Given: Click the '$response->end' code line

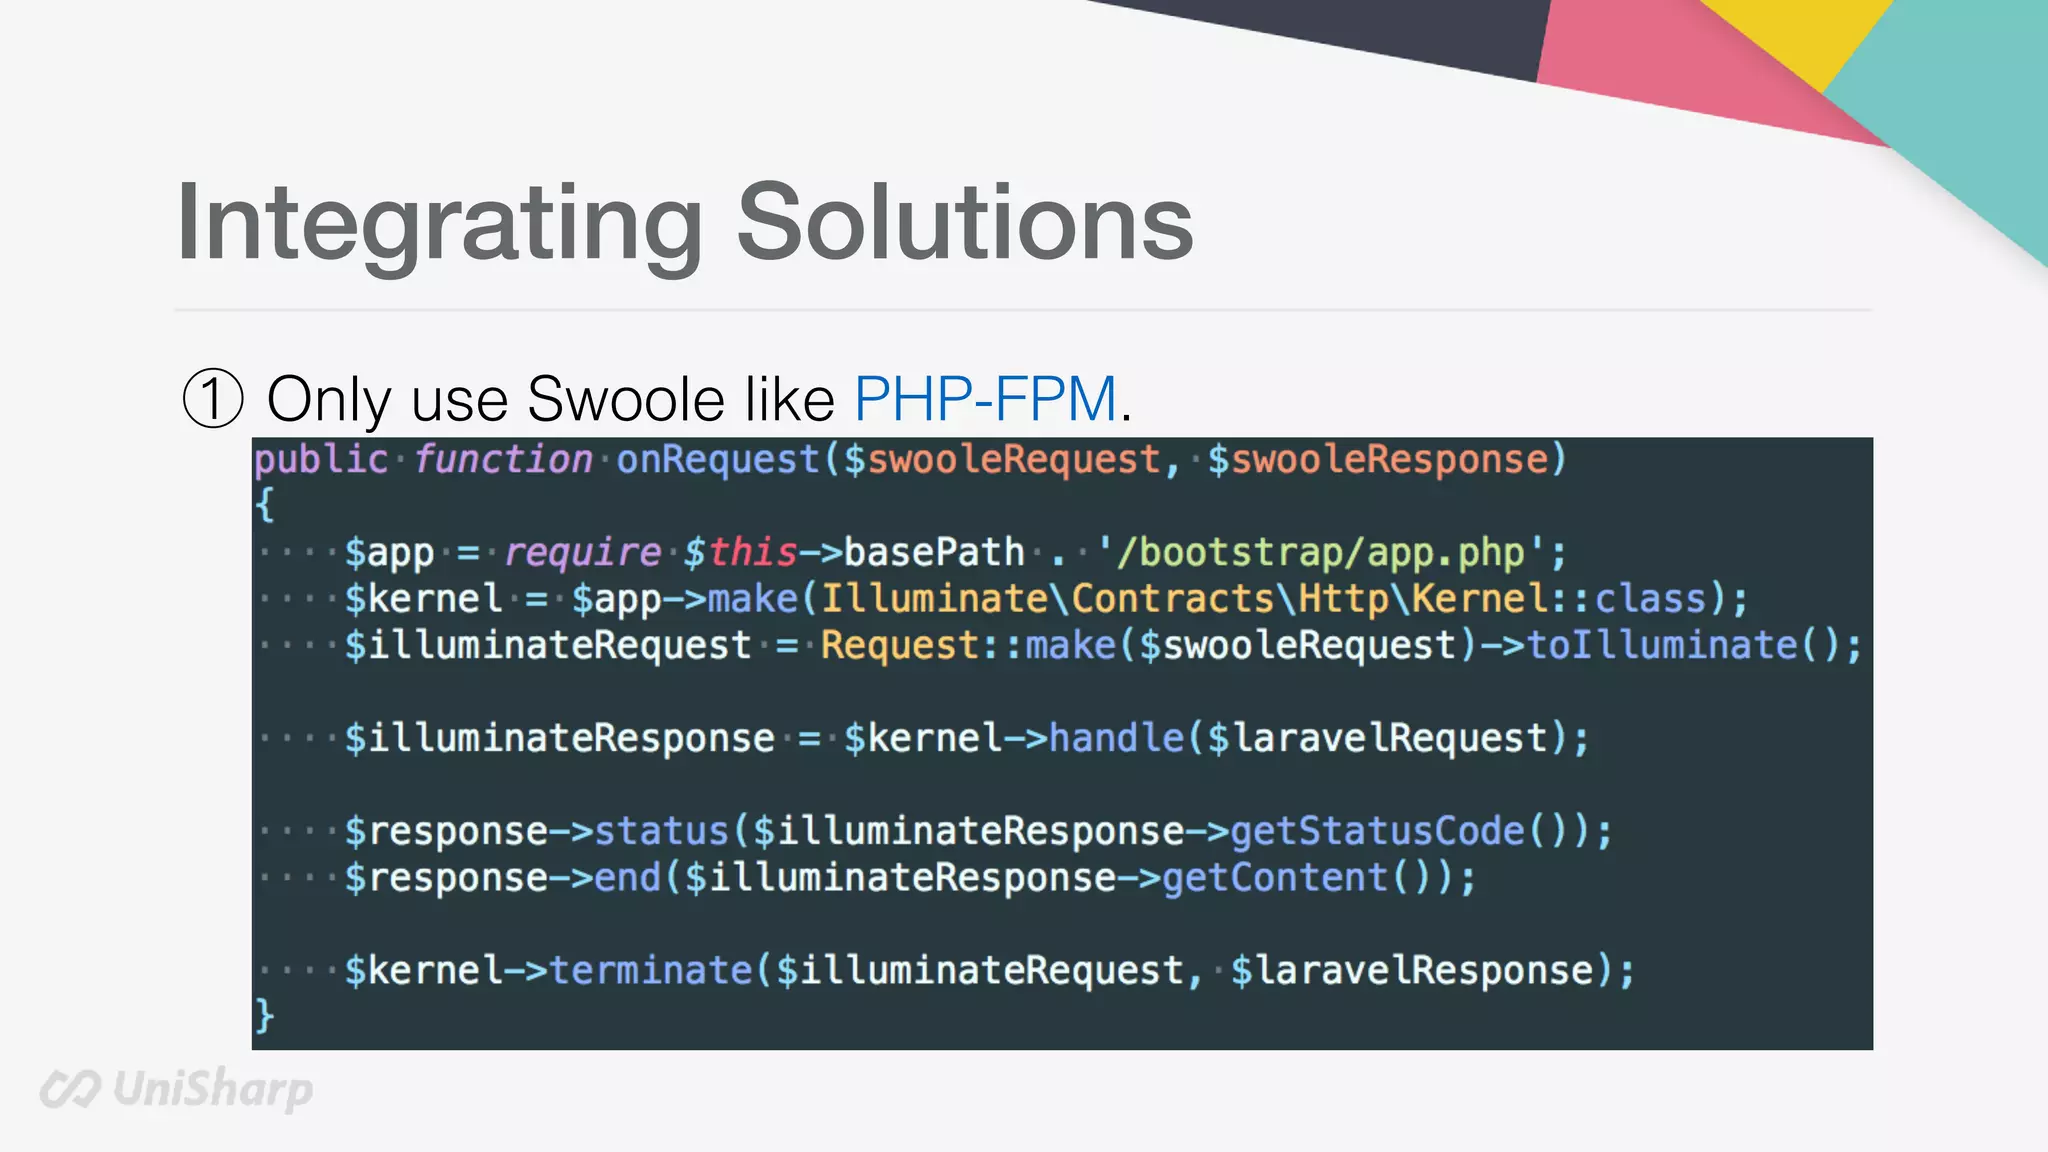Looking at the screenshot, I should point(910,878).
